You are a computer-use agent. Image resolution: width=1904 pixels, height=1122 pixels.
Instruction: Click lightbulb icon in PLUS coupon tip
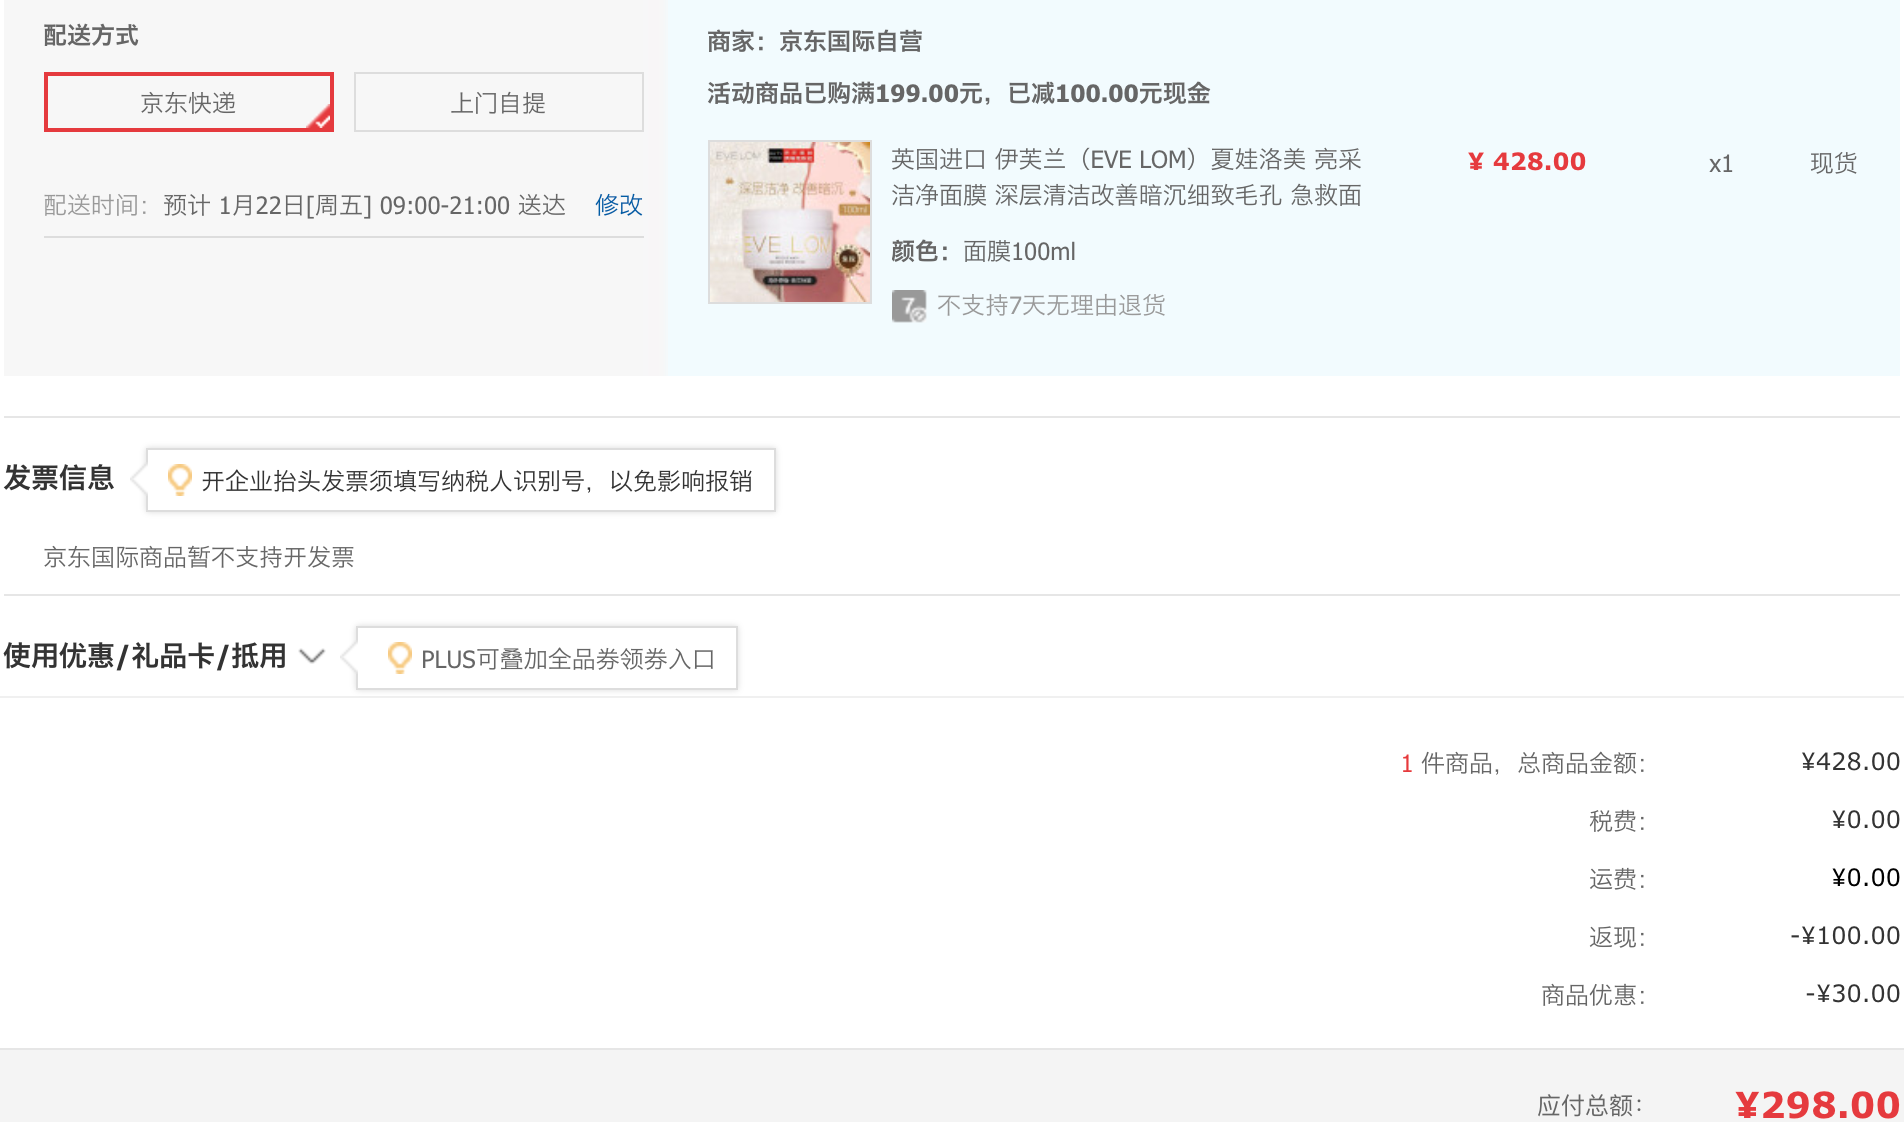point(399,658)
